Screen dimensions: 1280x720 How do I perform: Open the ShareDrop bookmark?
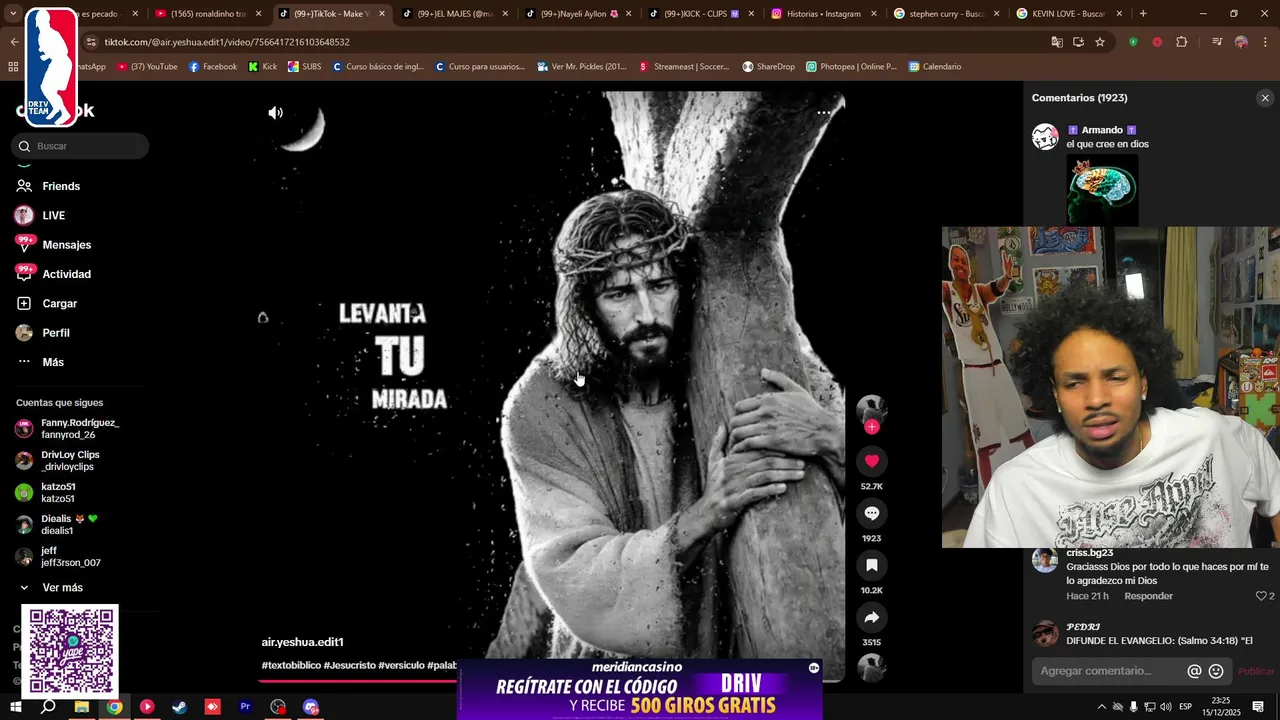point(768,67)
